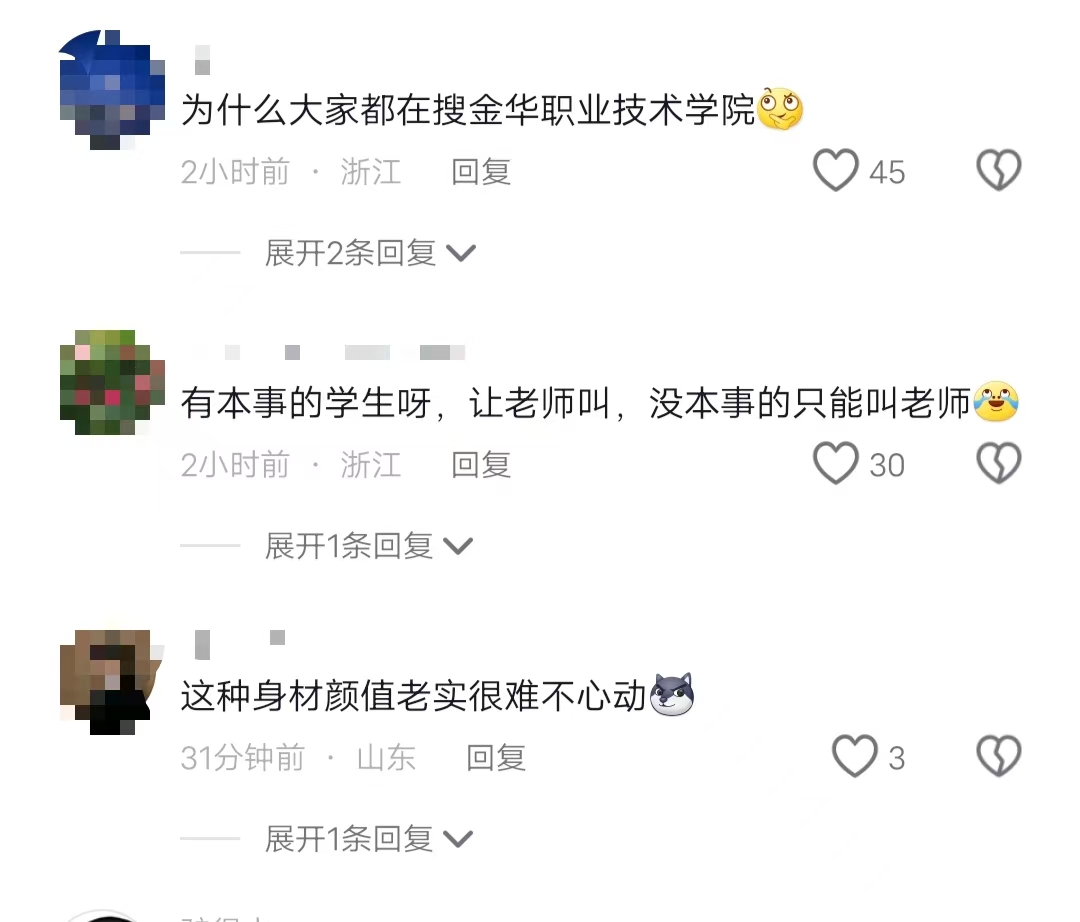Screen dimensions: 1080x922
Task: Reply to the 有本事的学生呀 comment
Action: tap(481, 465)
